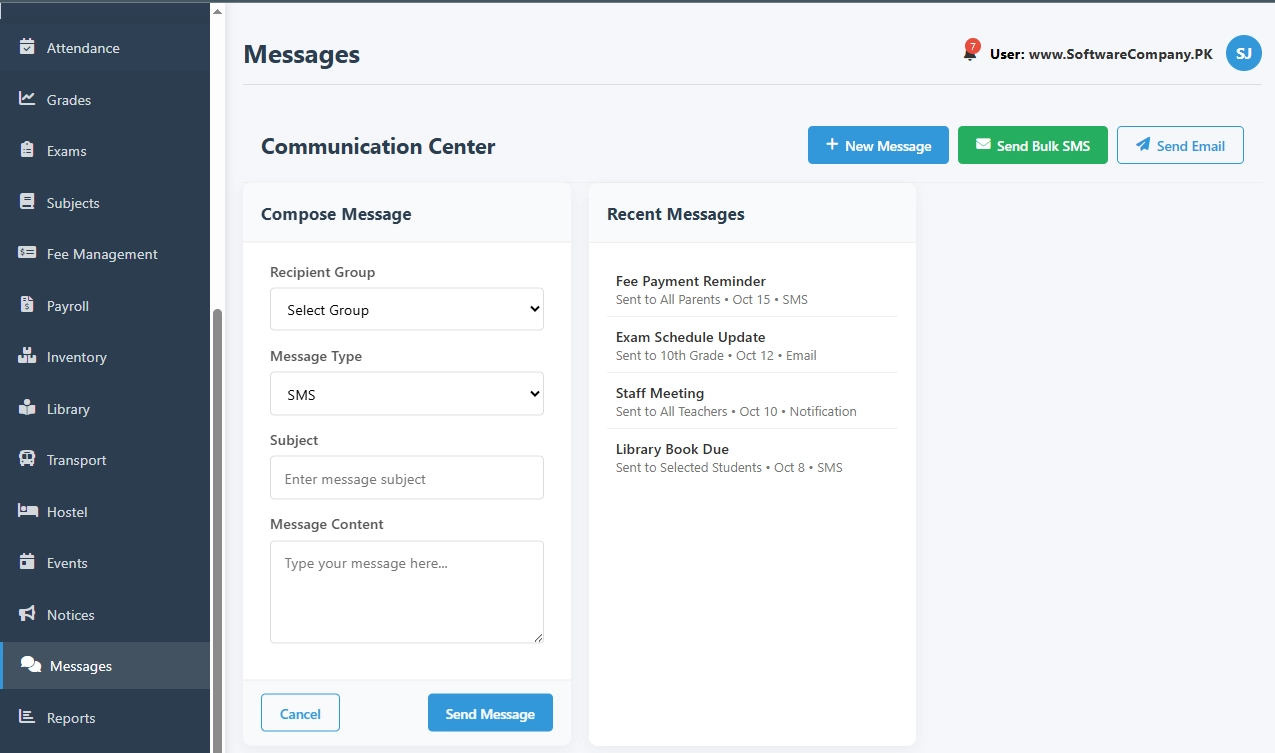Screen dimensions: 1275x753
Task: Click the Cancel button in compose form
Action: [x=300, y=713]
